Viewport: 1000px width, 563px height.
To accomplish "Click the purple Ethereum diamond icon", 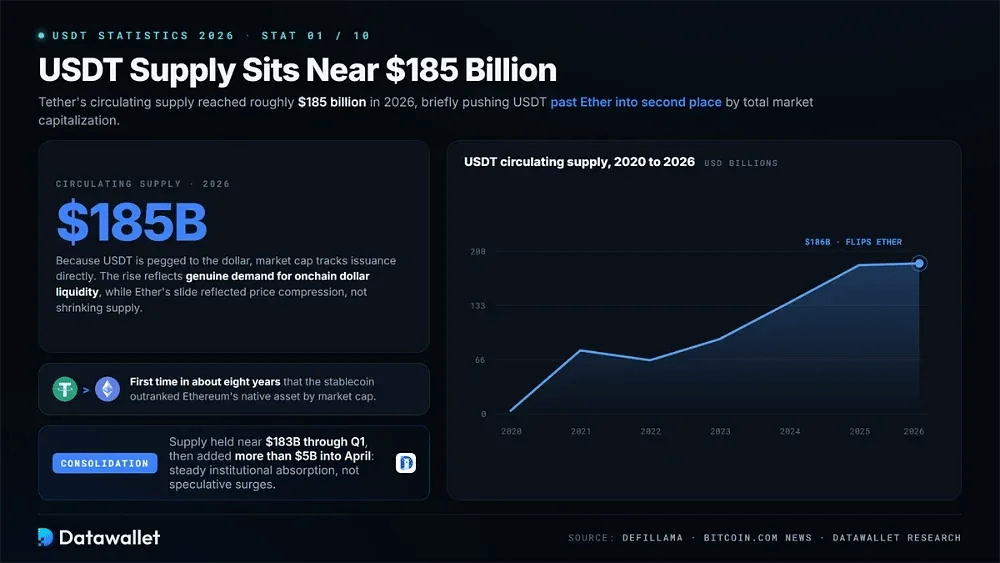I will click(107, 389).
